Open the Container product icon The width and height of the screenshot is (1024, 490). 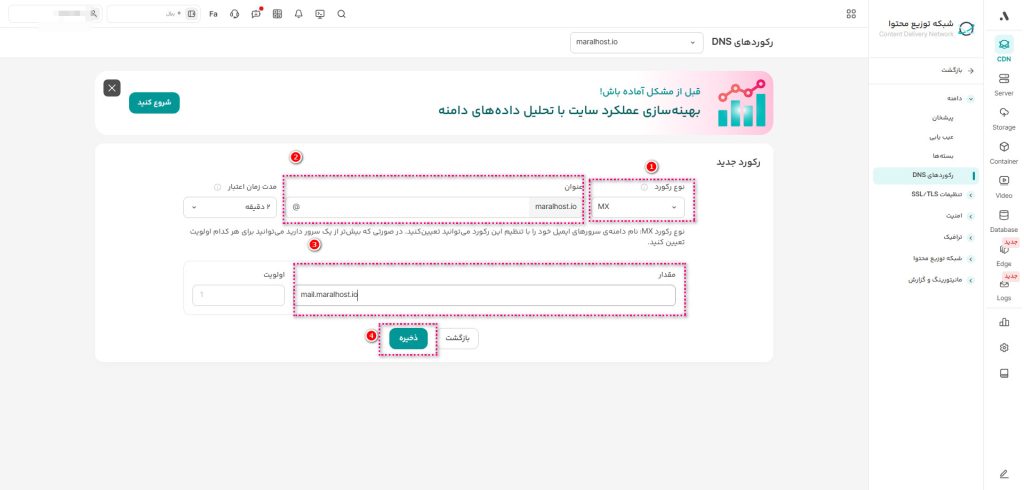[1004, 152]
